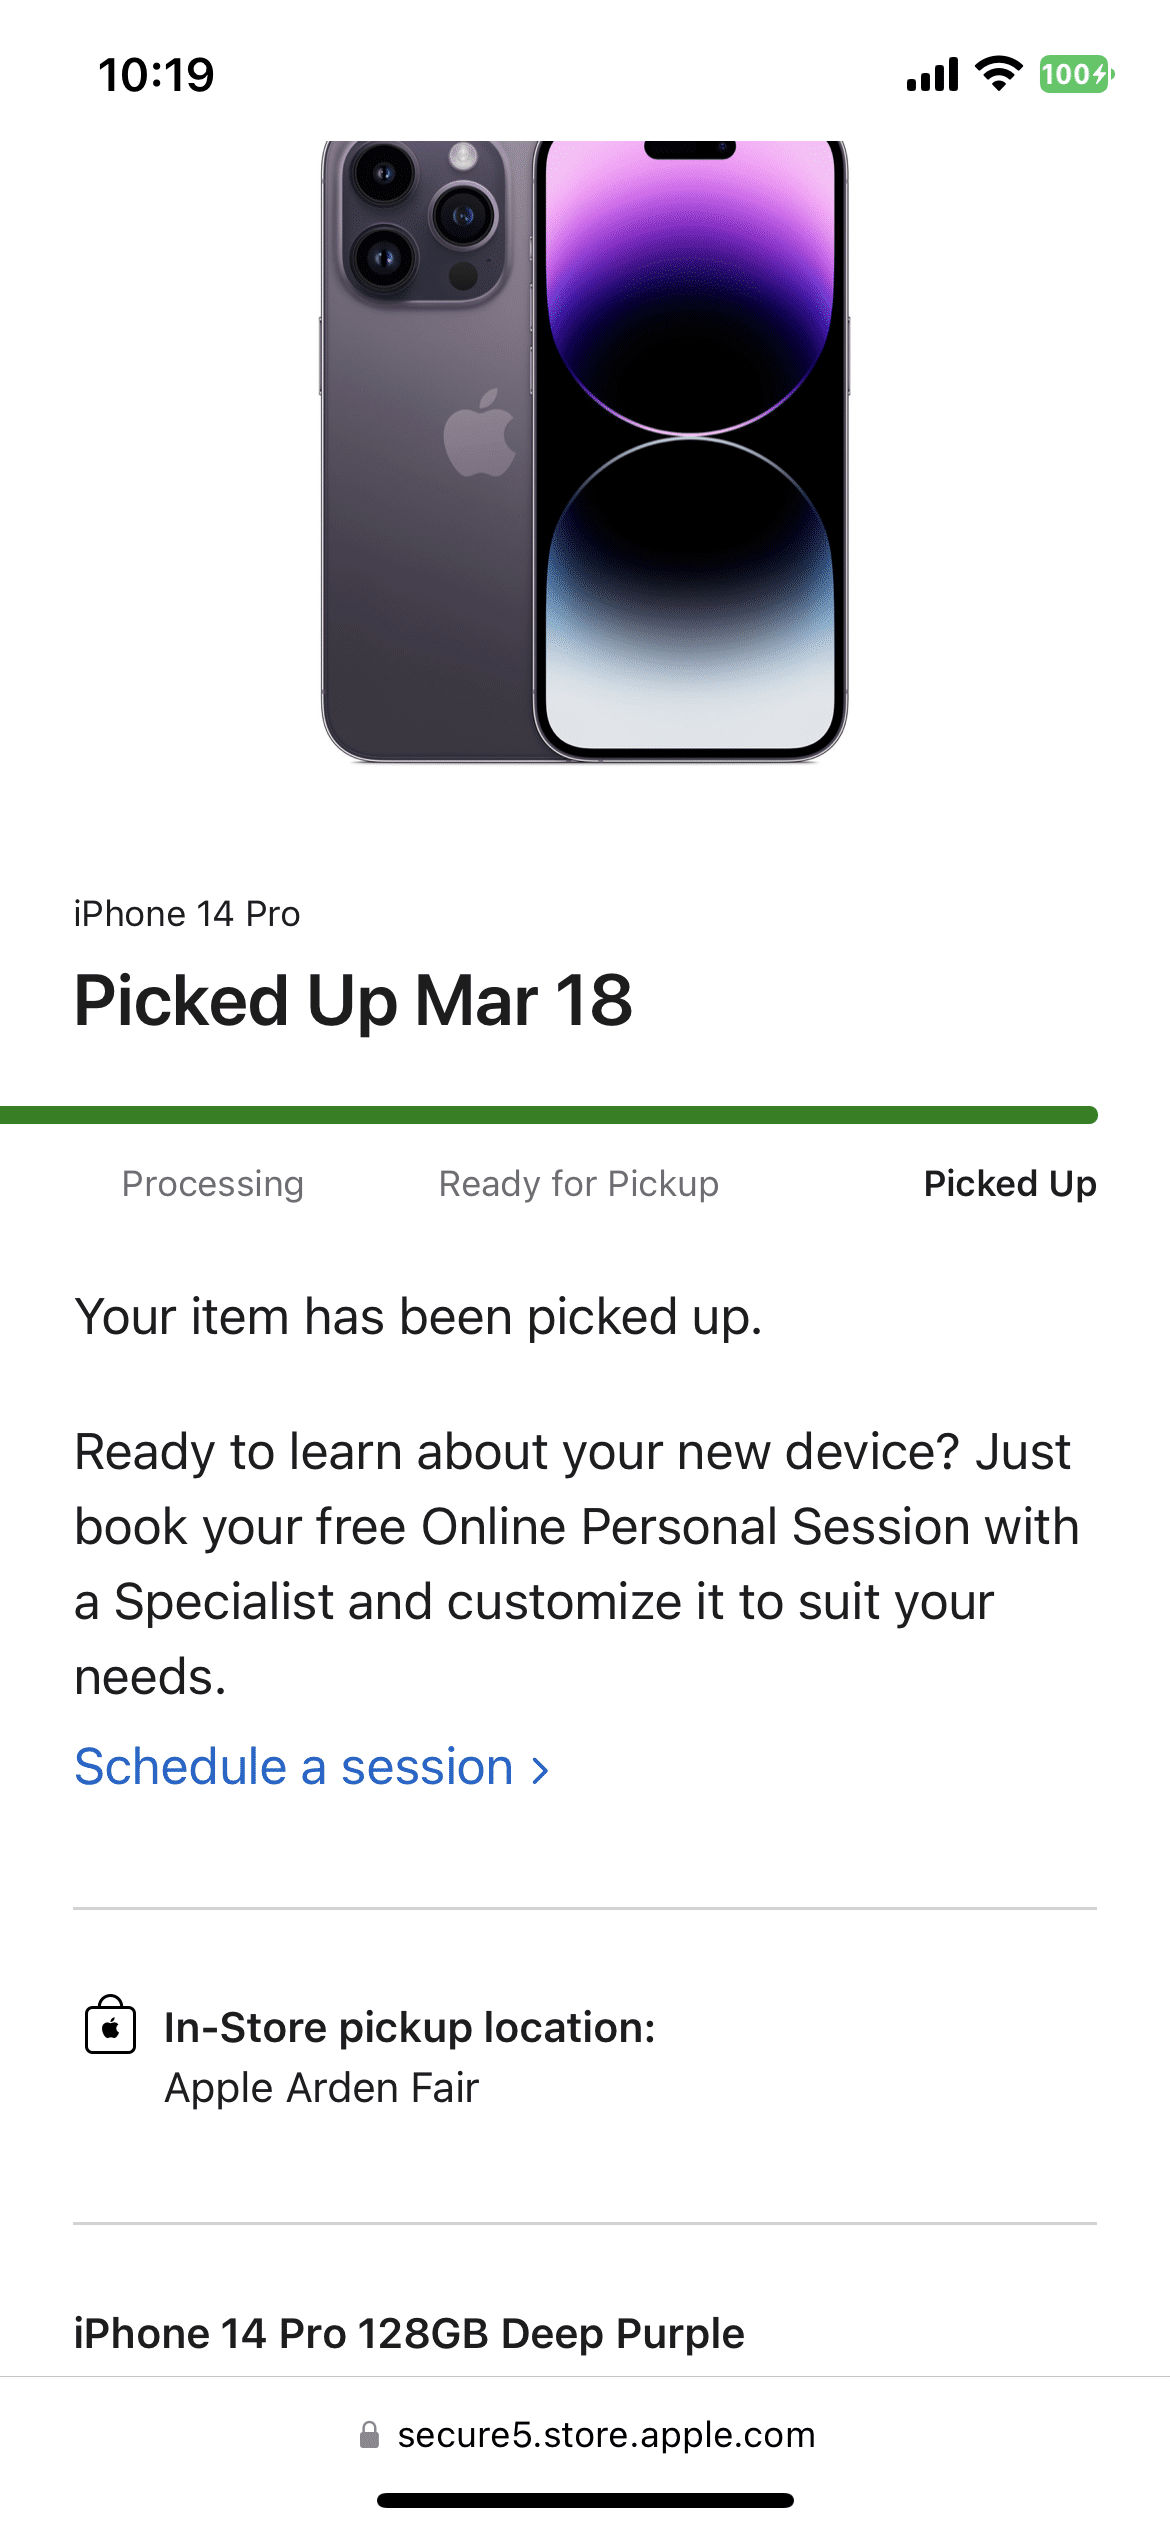
Task: Tap the secure5.store.apple.com address field
Action: (x=606, y=2435)
